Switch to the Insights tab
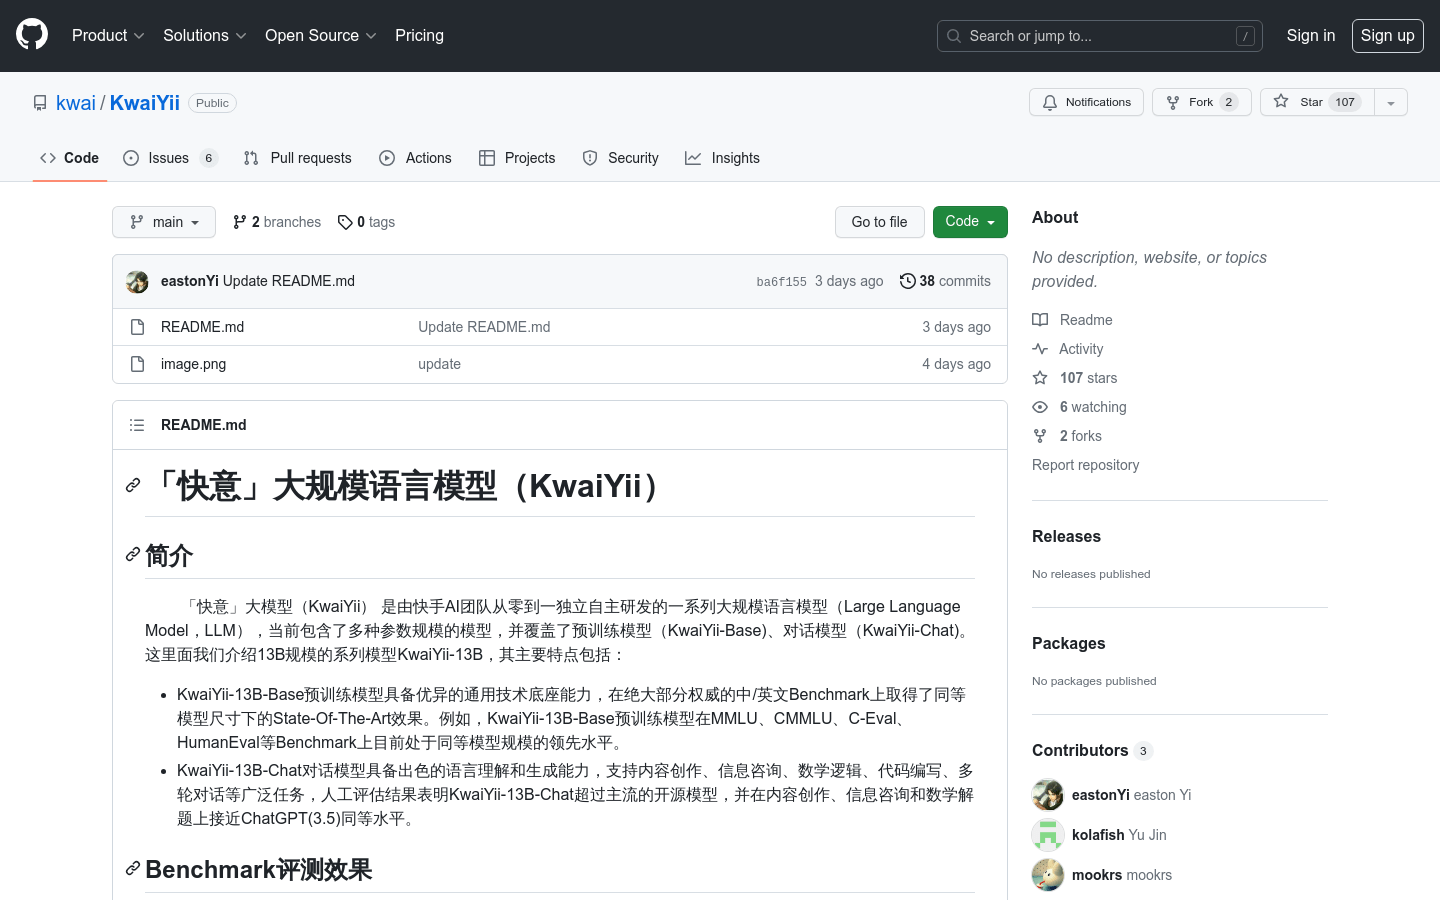Screen dimensions: 1440x900 point(722,158)
